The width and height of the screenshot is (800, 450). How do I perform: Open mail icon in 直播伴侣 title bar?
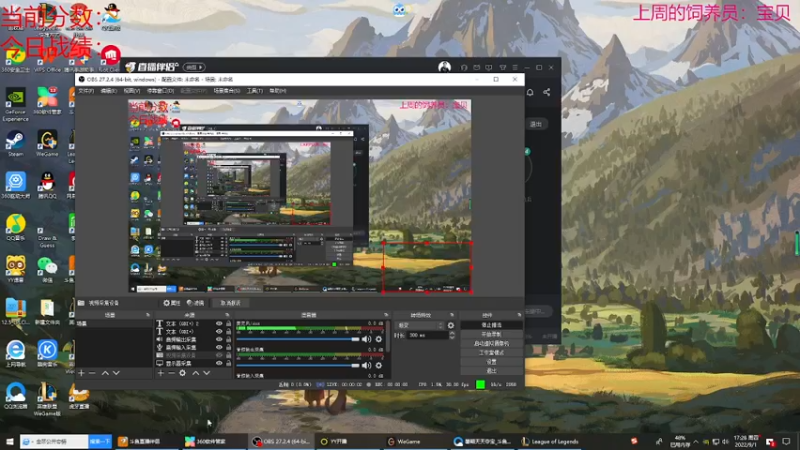pyautogui.click(x=477, y=67)
